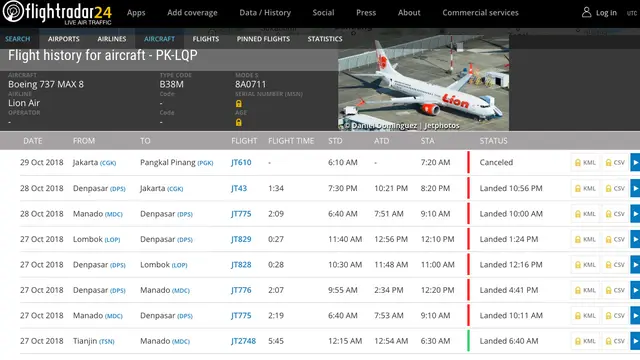This screenshot has height=360, width=640.
Task: Open the Data / History menu
Action: 265,13
